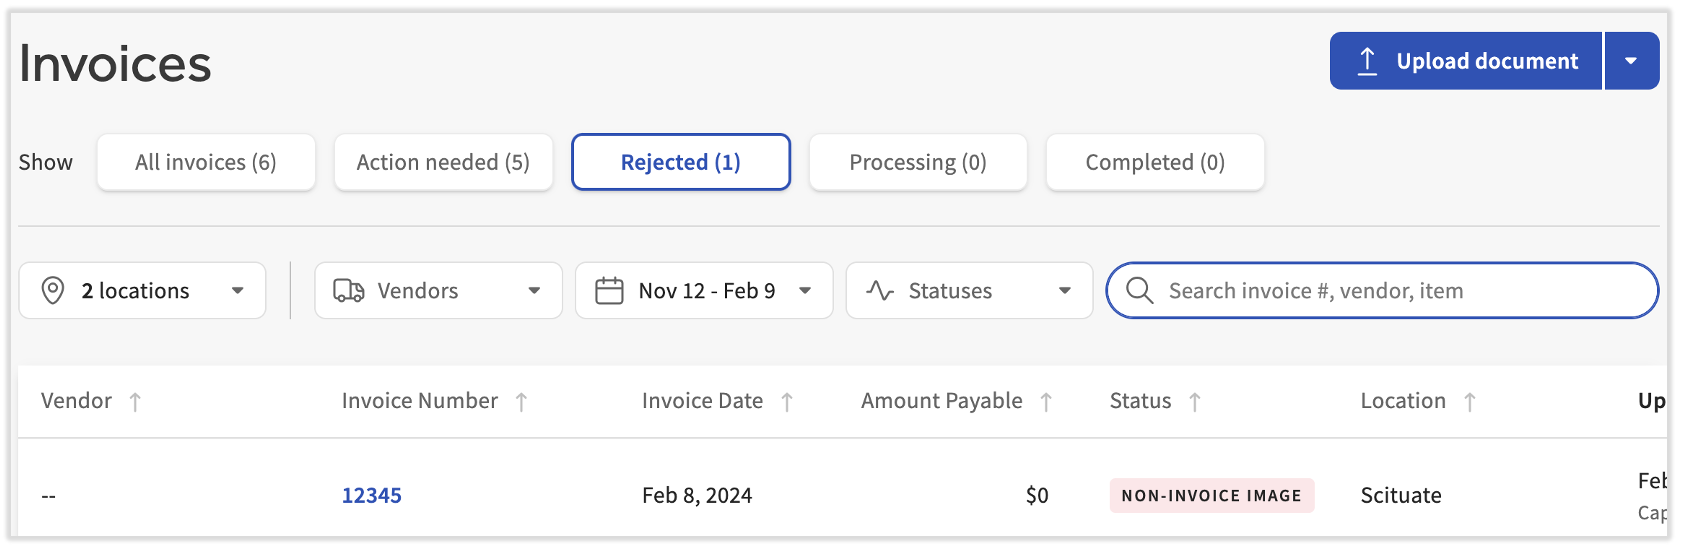Sort by Location using arrow icon

[1470, 402]
